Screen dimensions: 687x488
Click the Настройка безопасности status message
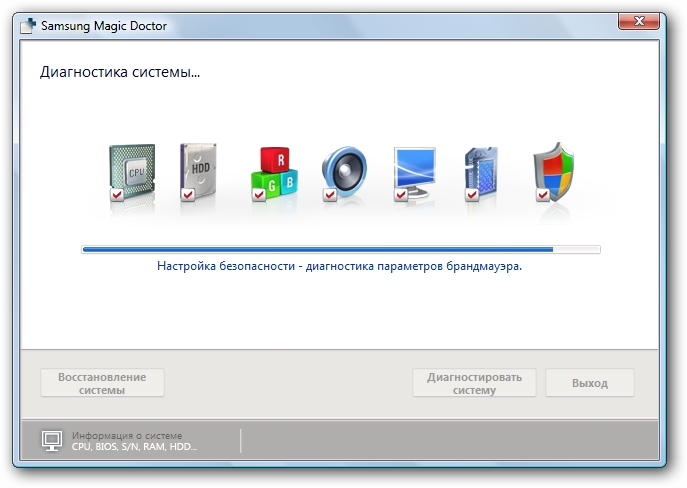[340, 266]
